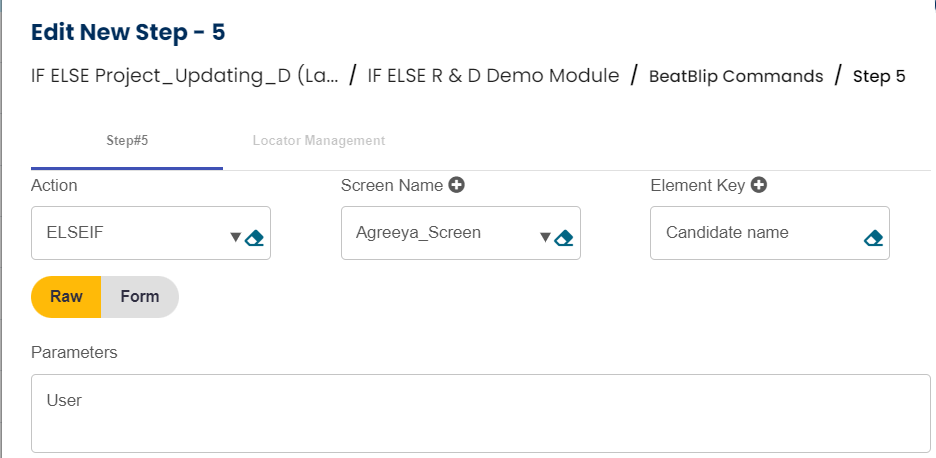Erase the Element Key value
Screen dimensions: 936x458
pyautogui.click(x=873, y=237)
